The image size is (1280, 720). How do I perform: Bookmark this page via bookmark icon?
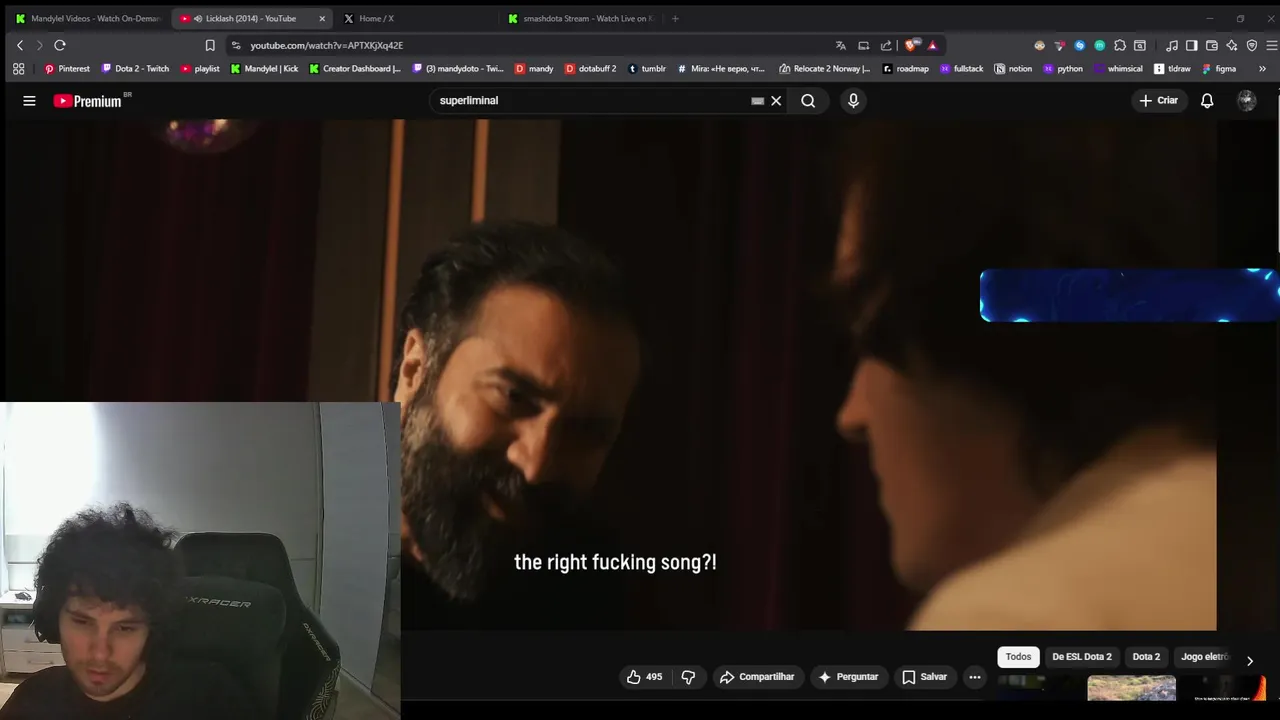210,45
